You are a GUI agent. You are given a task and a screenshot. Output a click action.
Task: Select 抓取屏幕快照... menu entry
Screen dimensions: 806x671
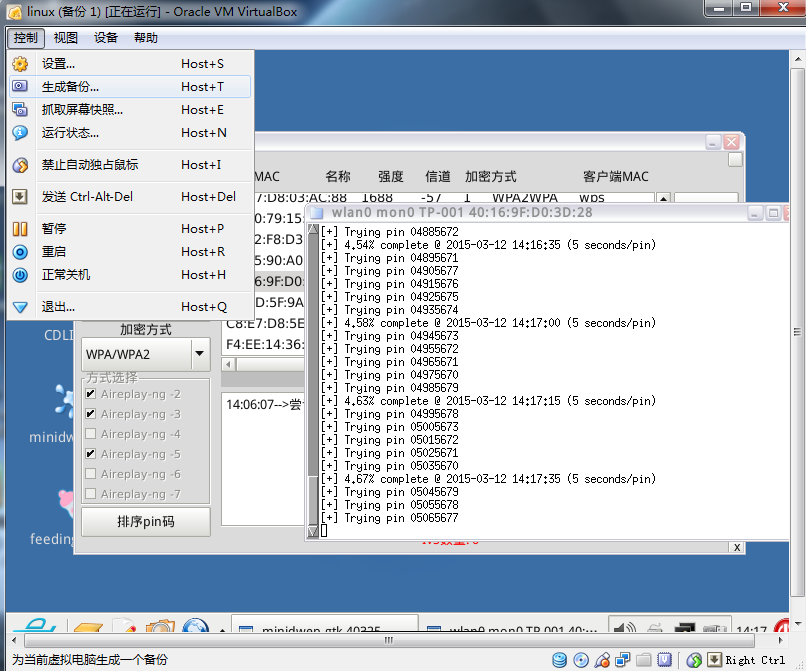[130, 110]
